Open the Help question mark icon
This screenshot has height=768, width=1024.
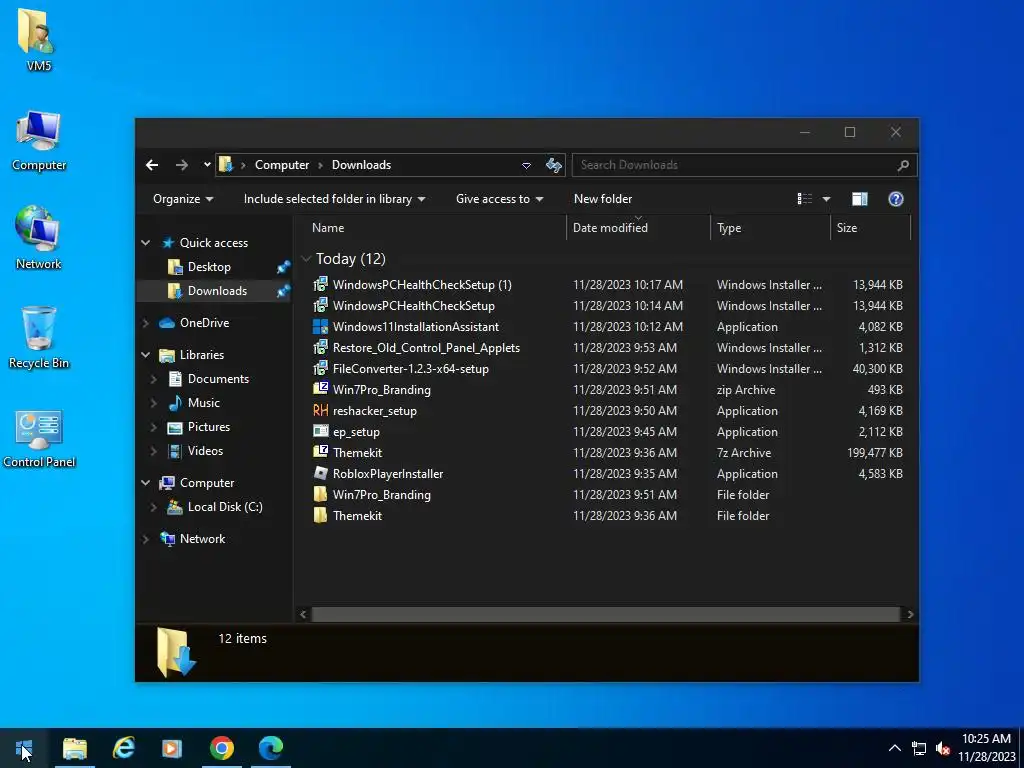896,199
